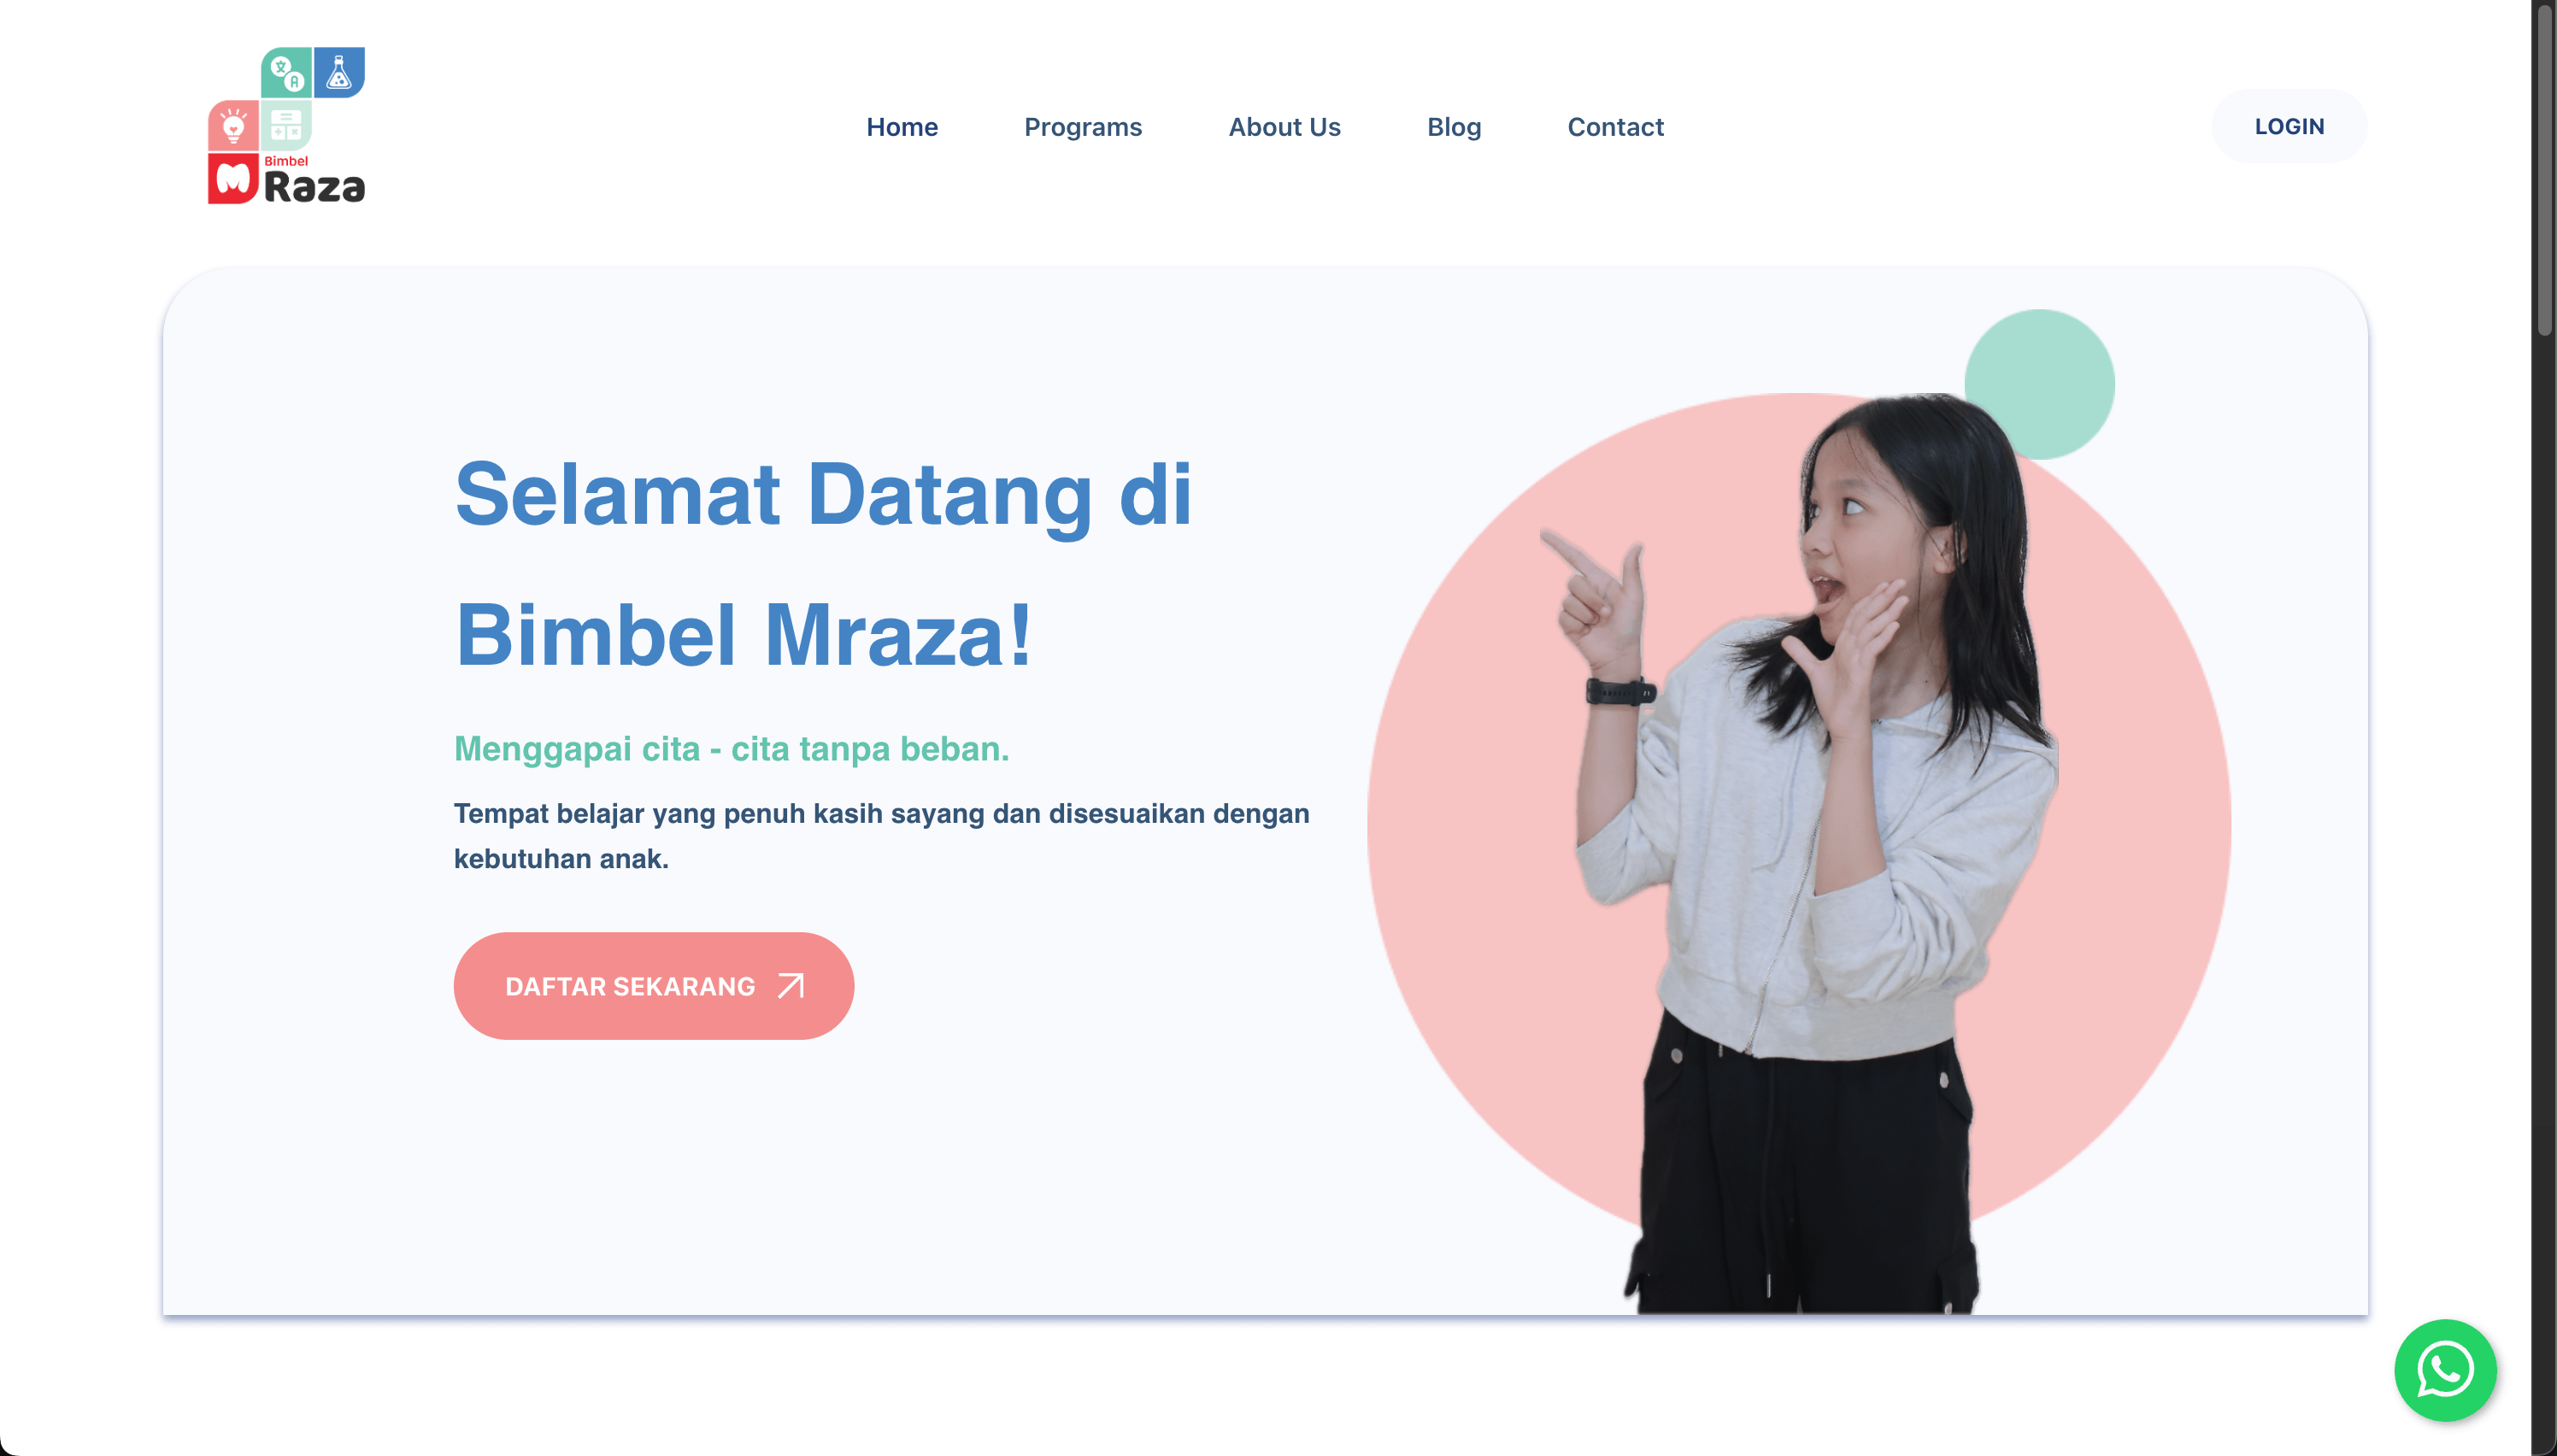Image resolution: width=2557 pixels, height=1456 pixels.
Task: Click the Menggapai cita-cita tagline text
Action: point(732,748)
